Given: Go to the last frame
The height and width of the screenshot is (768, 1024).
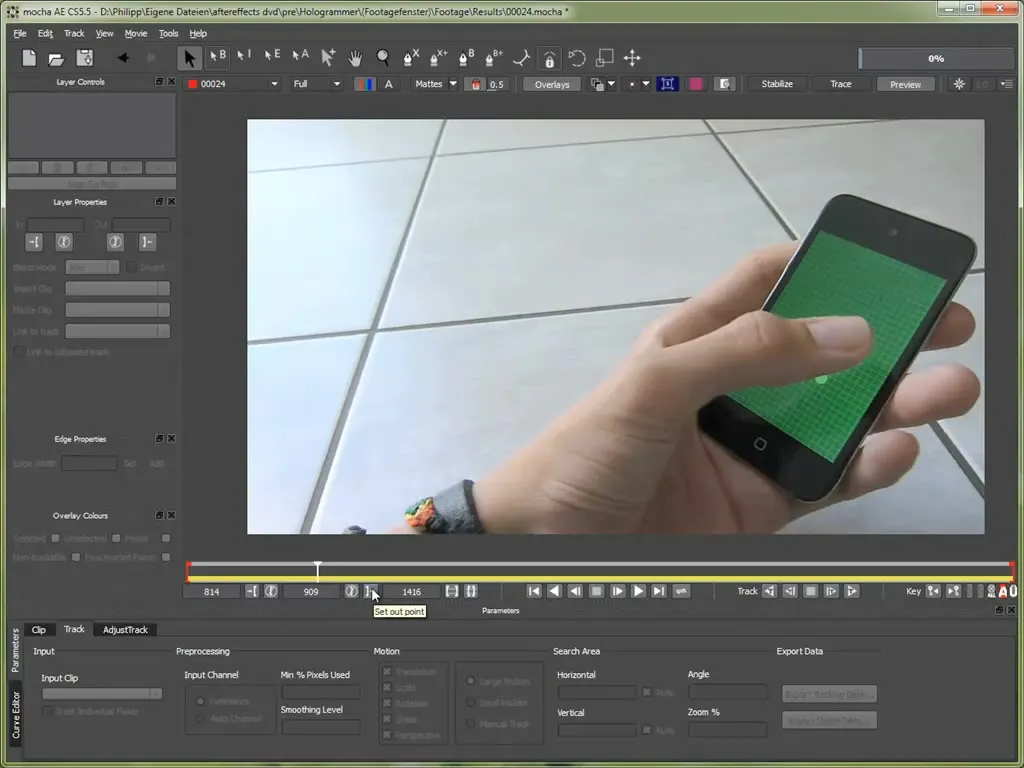Looking at the screenshot, I should tap(659, 591).
